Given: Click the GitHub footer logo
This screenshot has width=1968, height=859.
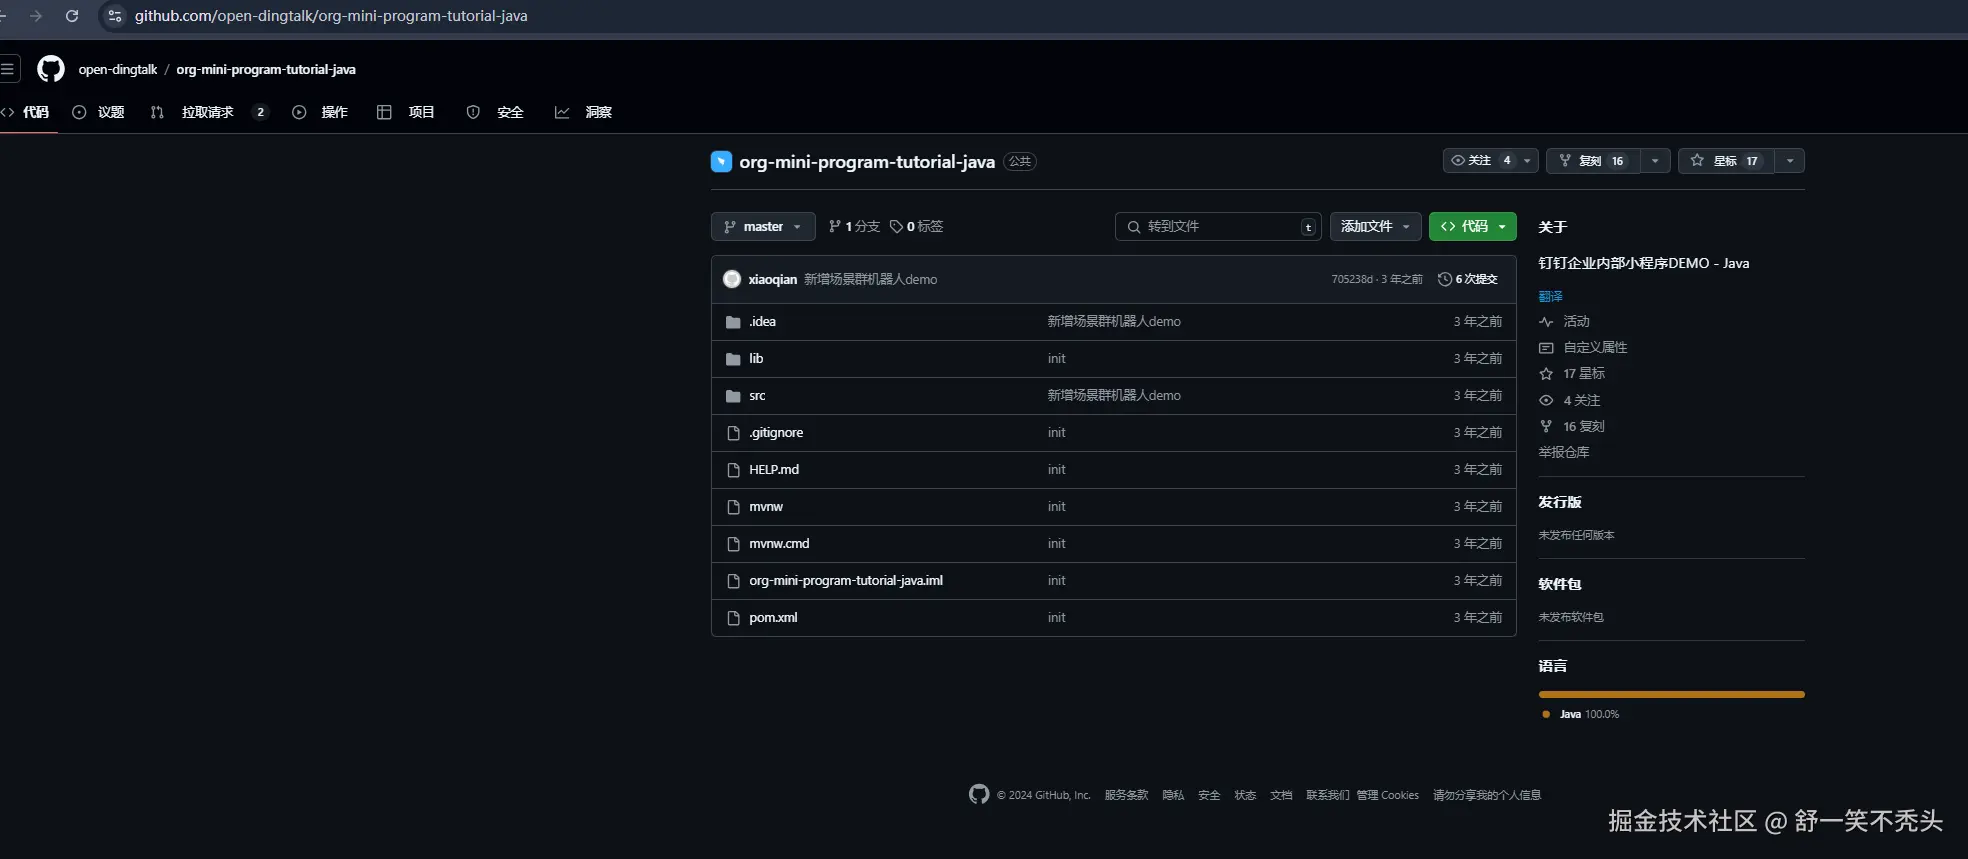Looking at the screenshot, I should point(979,794).
